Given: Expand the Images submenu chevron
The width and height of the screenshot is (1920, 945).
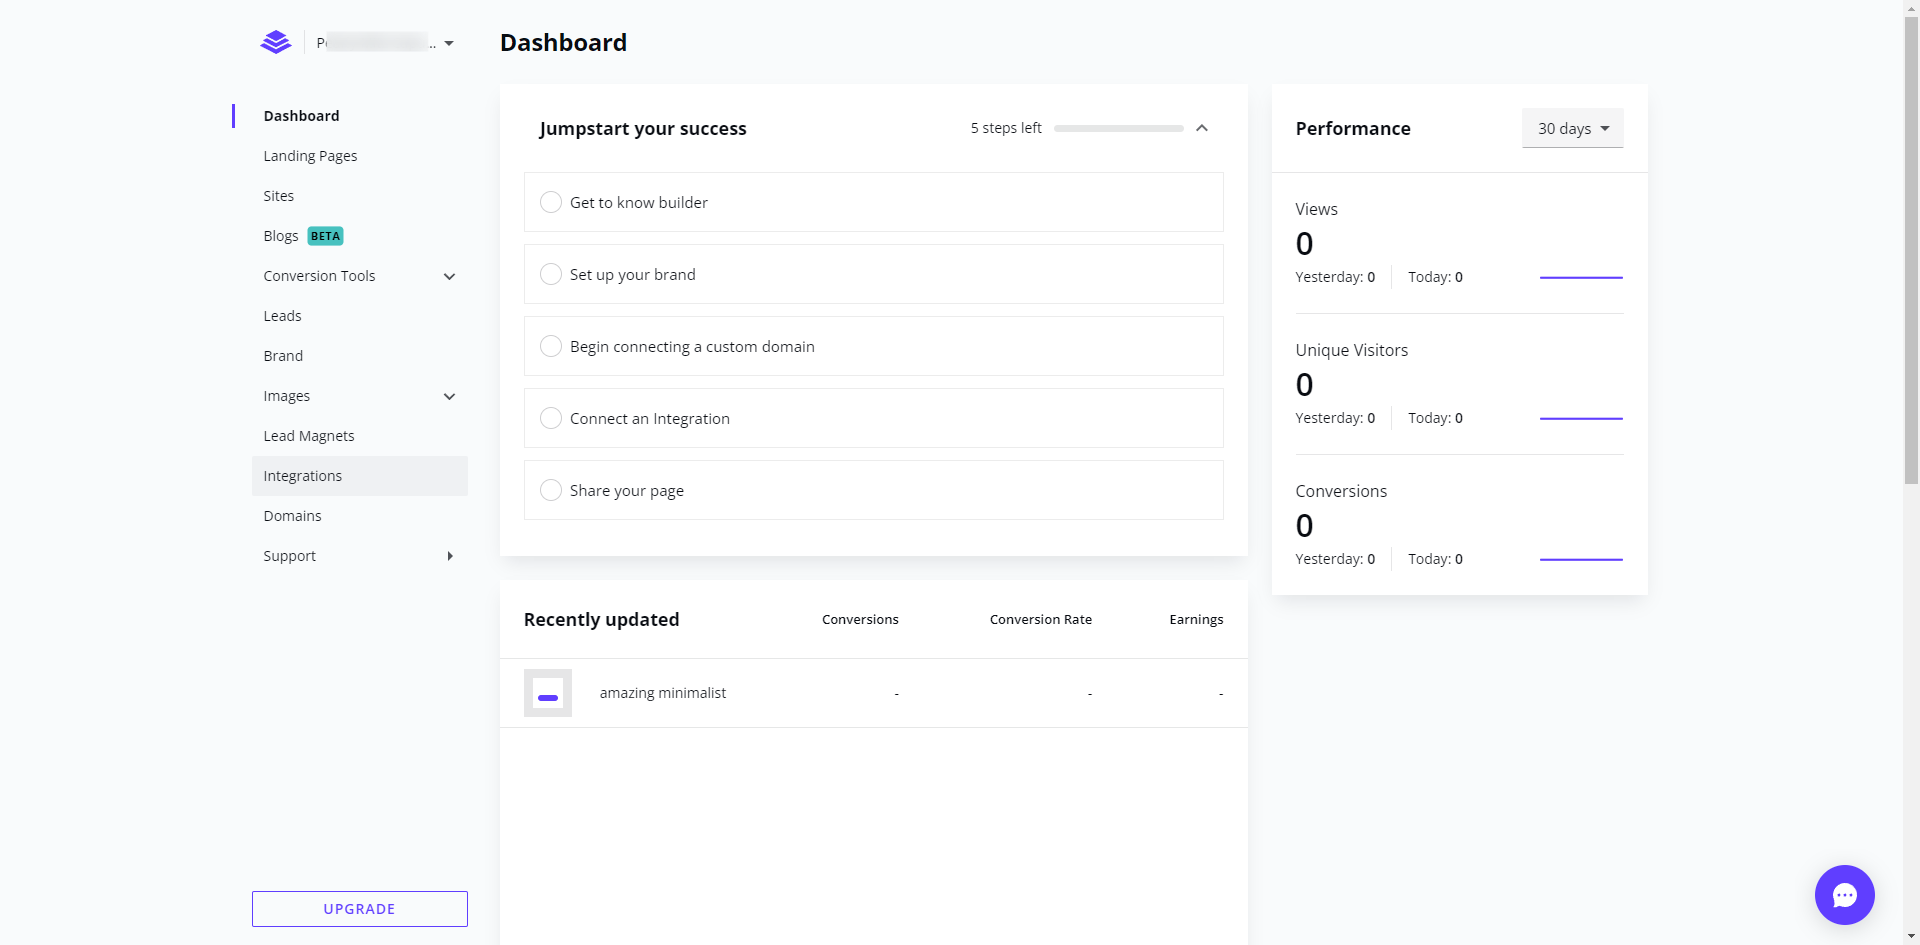Looking at the screenshot, I should (x=450, y=396).
